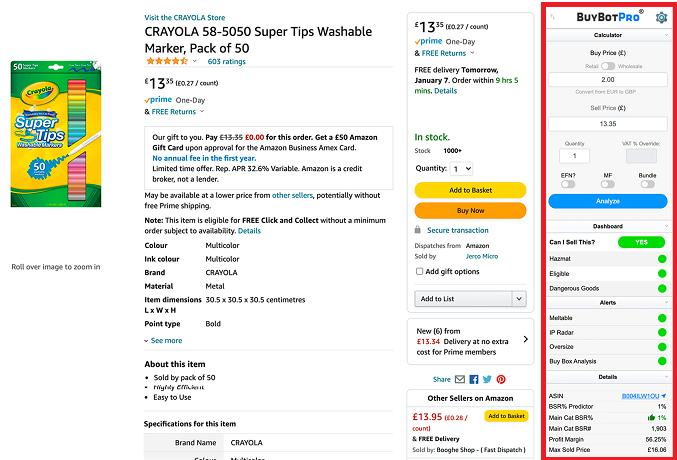Click the Secure transaction padlock icon

(419, 230)
